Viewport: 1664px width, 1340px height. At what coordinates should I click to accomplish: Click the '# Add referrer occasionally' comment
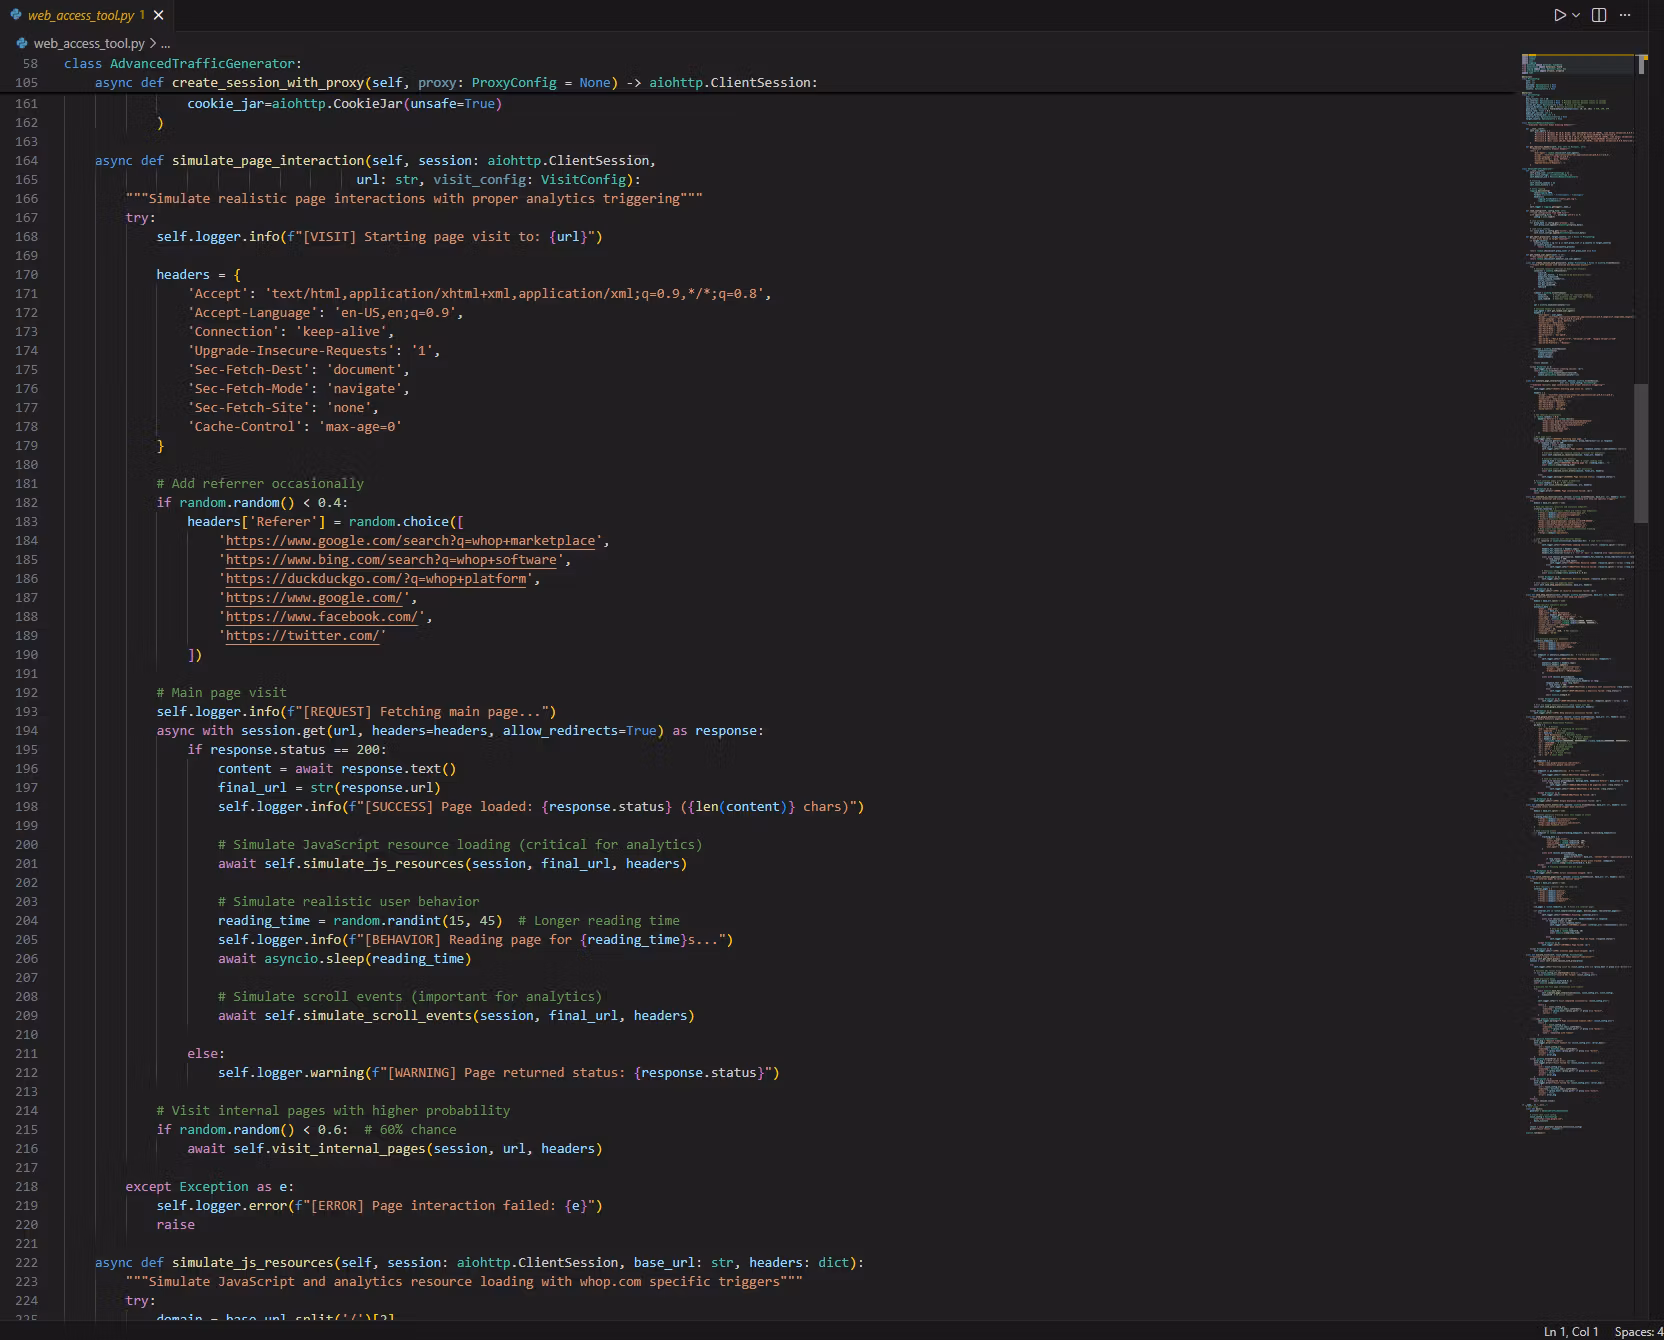tap(260, 483)
